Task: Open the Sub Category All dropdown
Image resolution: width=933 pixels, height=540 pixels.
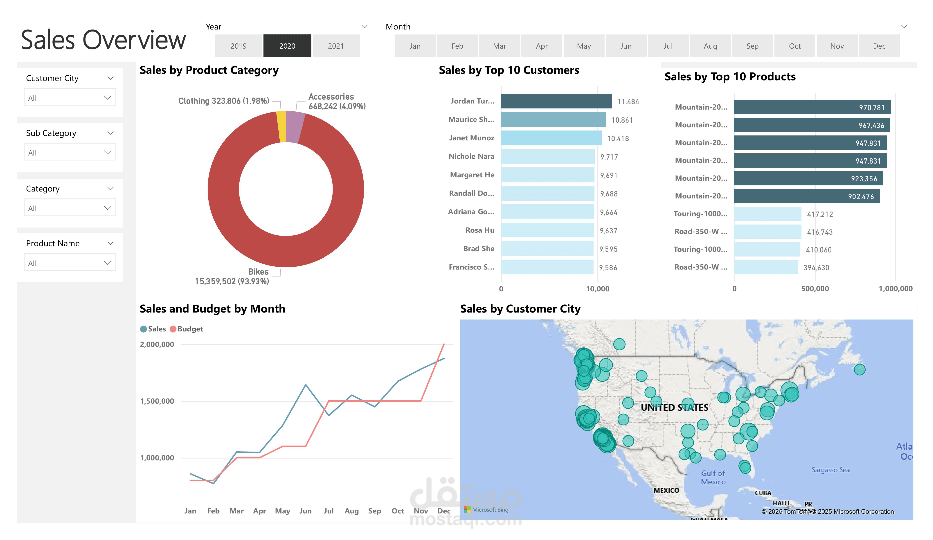Action: (x=70, y=152)
